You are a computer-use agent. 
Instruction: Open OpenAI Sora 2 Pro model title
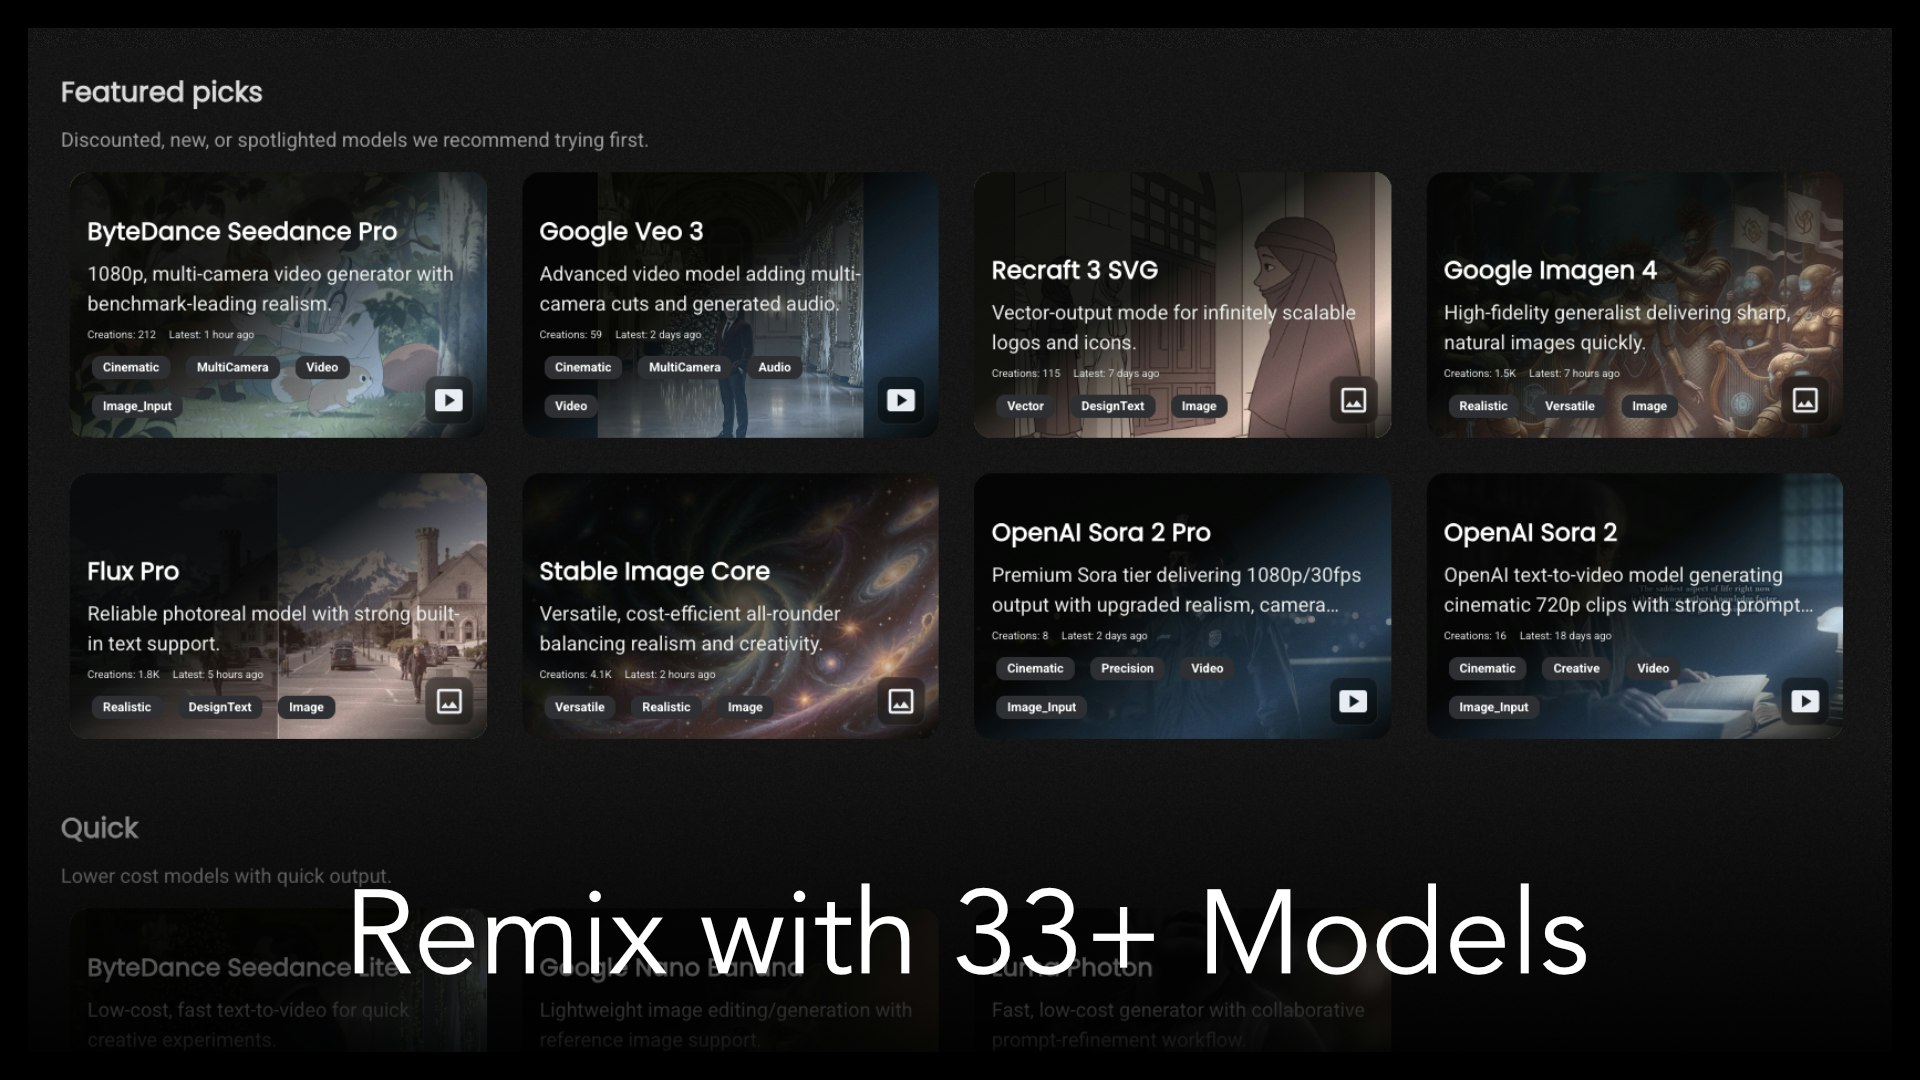point(1101,532)
